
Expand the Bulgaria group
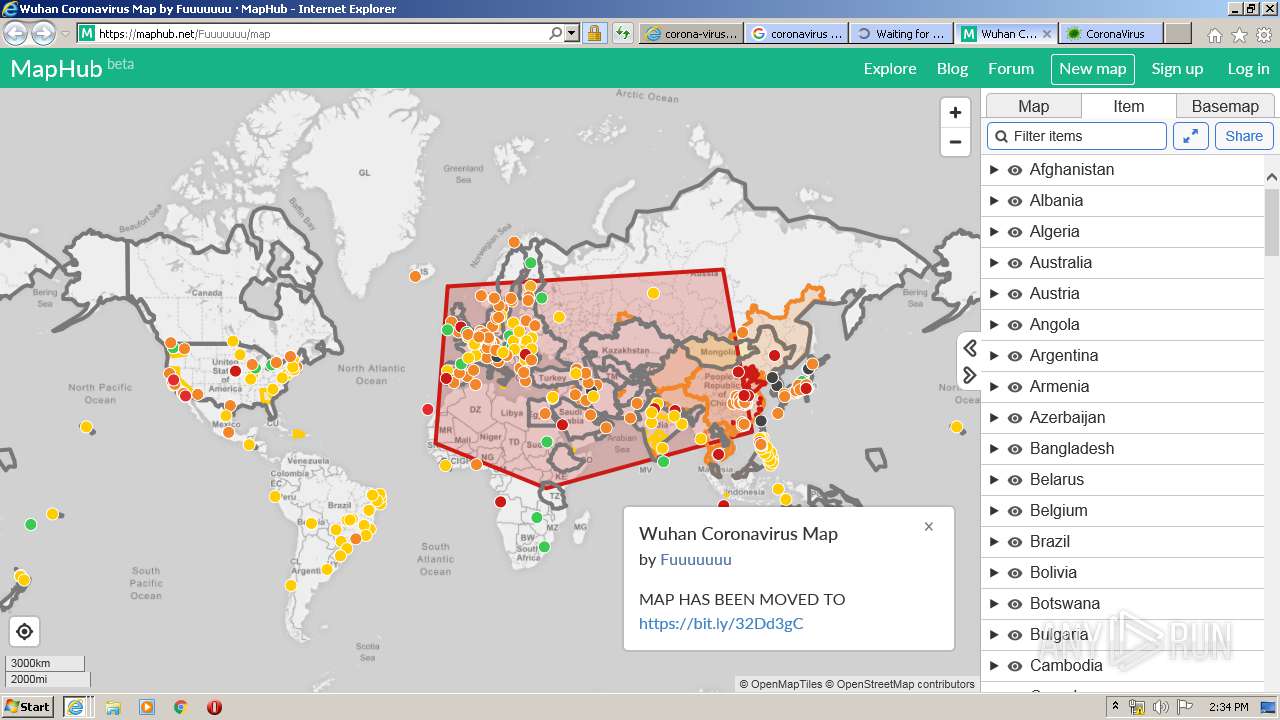[994, 635]
